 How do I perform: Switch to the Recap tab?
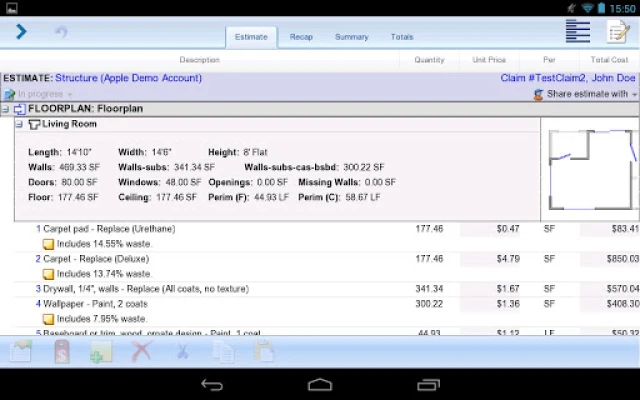coord(301,37)
